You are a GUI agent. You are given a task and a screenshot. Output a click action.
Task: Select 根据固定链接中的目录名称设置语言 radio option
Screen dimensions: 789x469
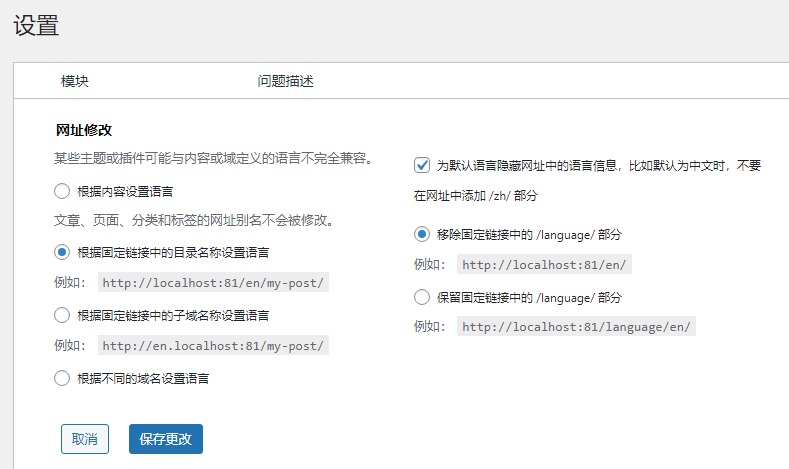62,252
